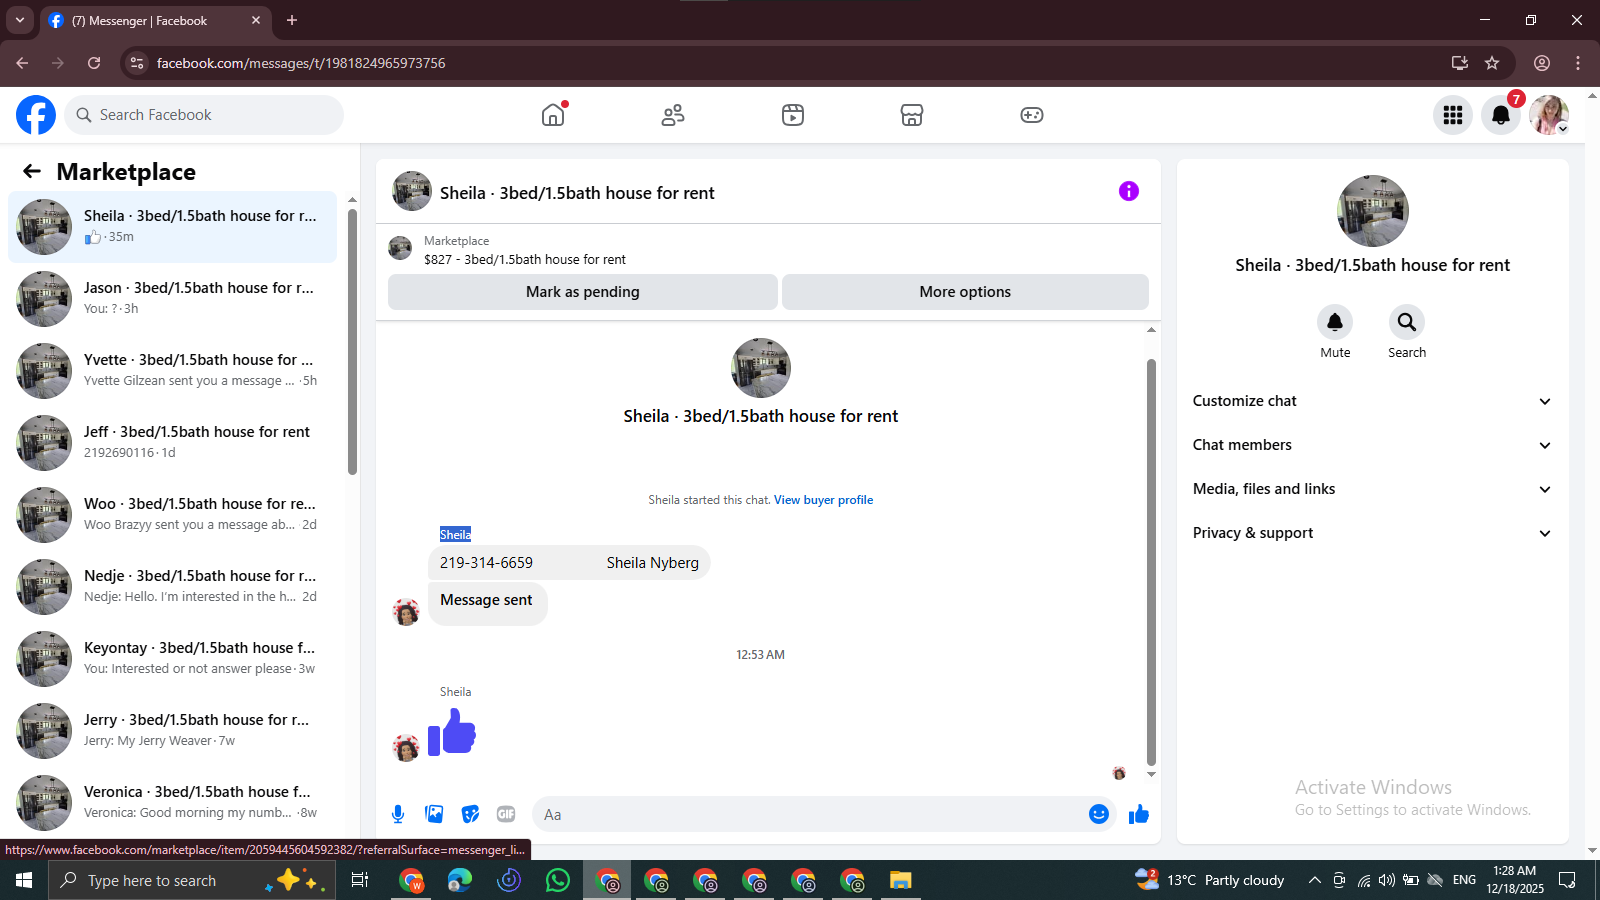Open Chrome three-dot menu
The height and width of the screenshot is (900, 1600).
click(1578, 63)
